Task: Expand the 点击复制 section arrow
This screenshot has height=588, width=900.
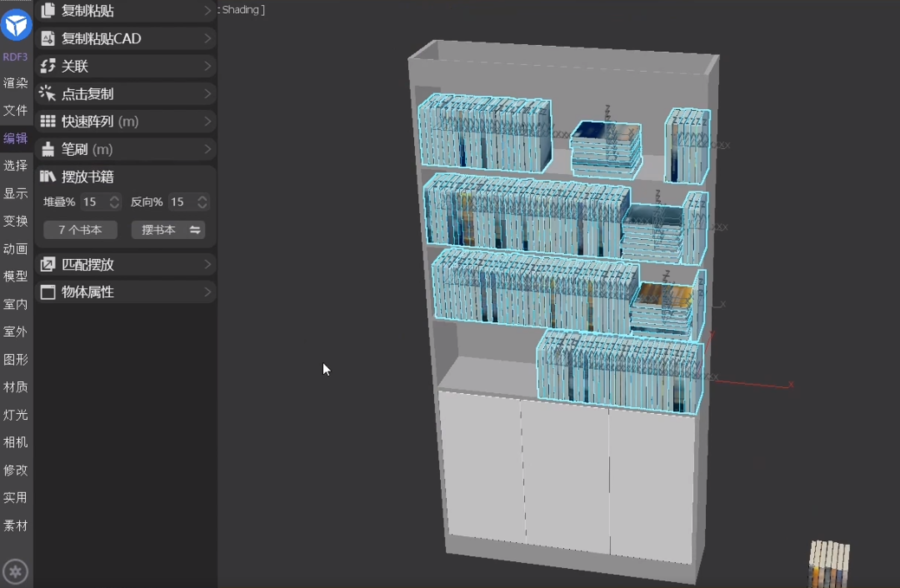Action: [x=207, y=94]
